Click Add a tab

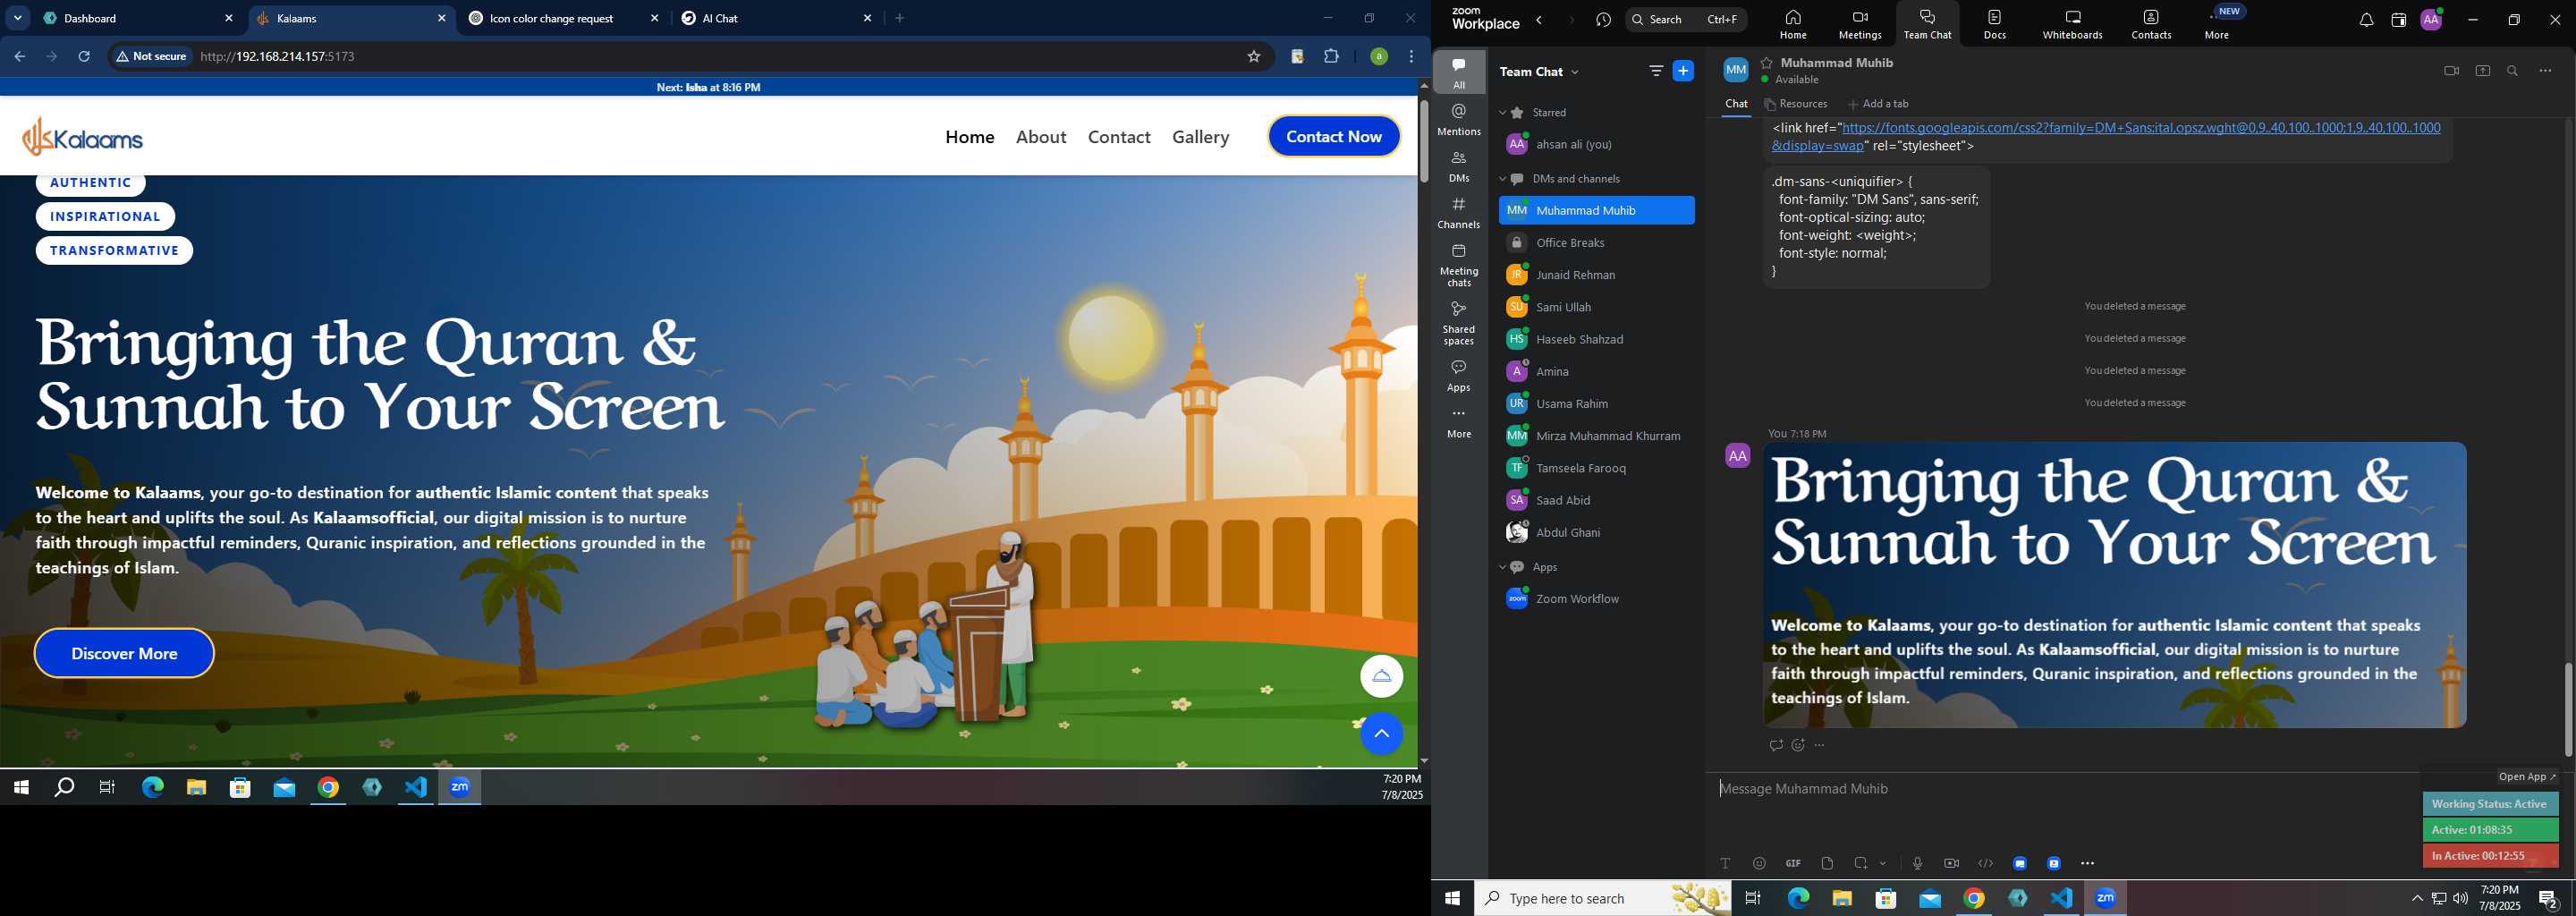tap(1878, 104)
